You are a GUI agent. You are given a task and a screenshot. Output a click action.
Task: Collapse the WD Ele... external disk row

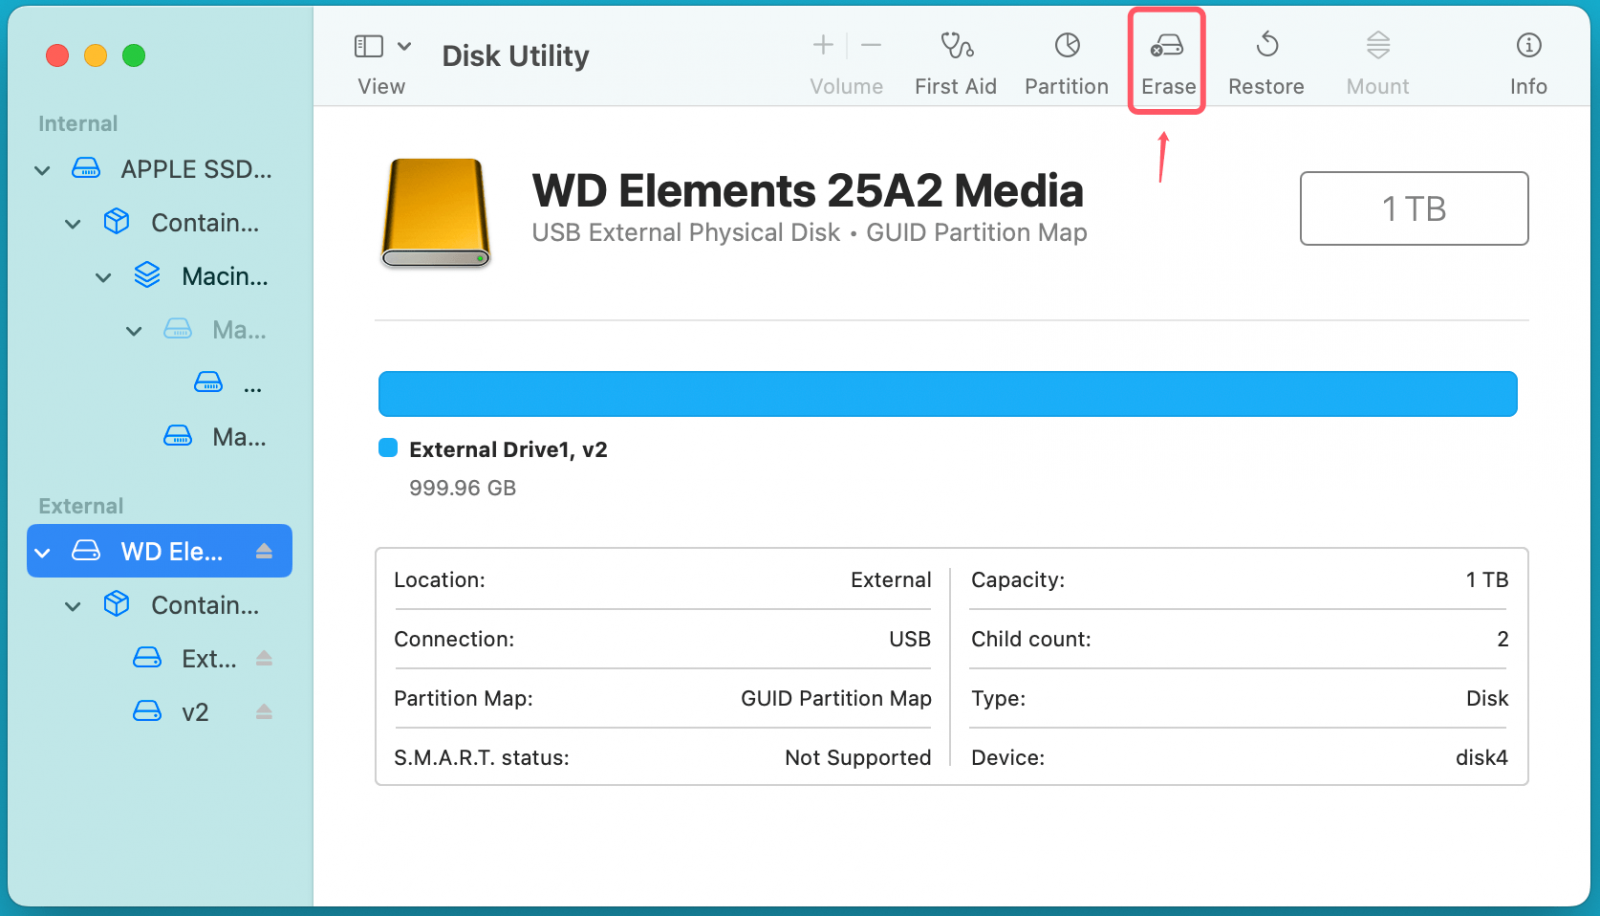42,552
